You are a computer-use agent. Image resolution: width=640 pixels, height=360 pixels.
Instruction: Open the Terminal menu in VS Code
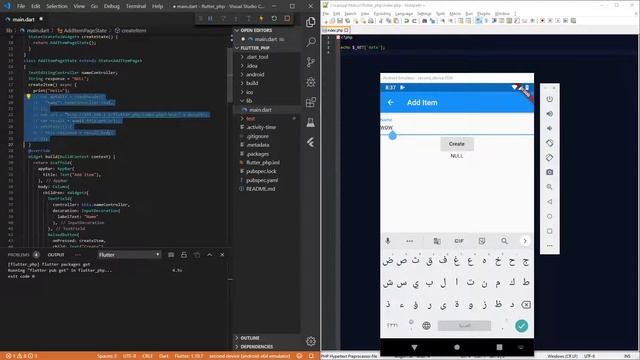(136, 6)
